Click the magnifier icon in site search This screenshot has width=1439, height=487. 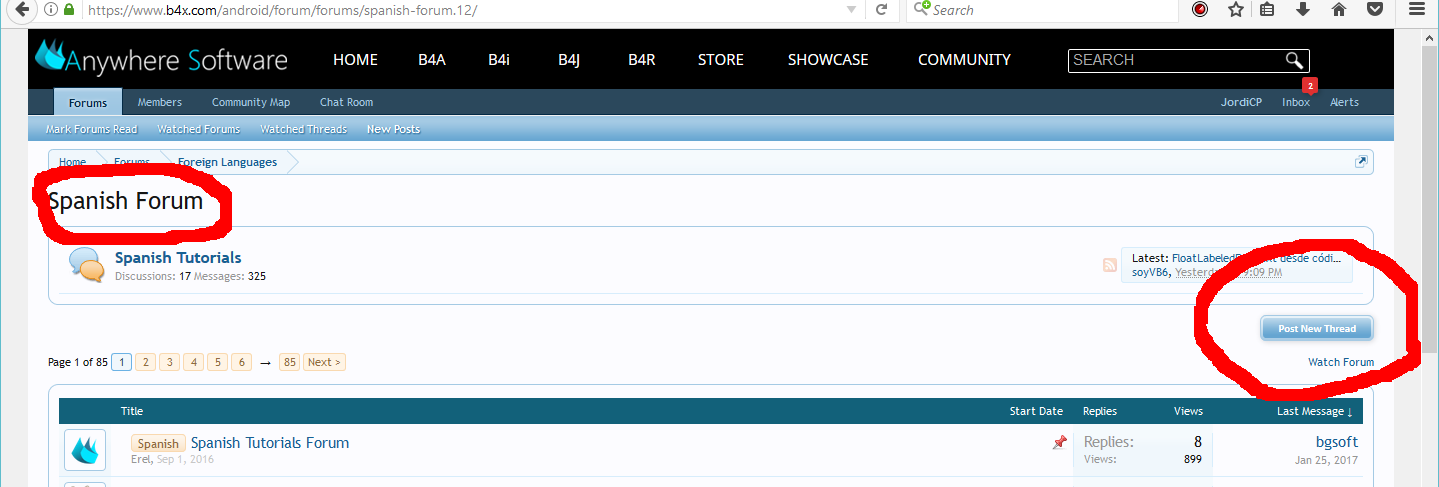coord(1295,60)
